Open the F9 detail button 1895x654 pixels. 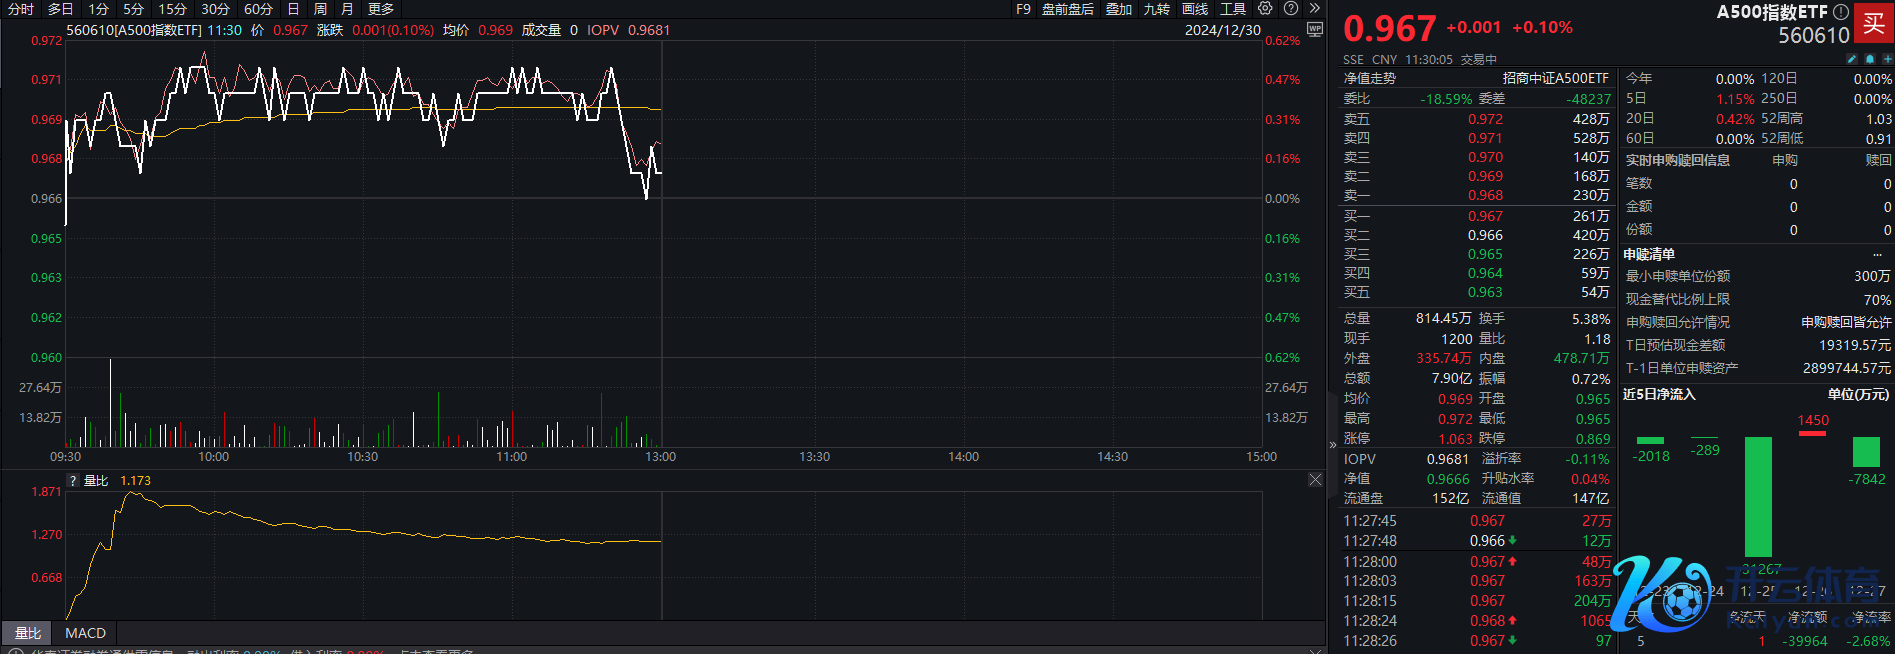[x=1023, y=9]
